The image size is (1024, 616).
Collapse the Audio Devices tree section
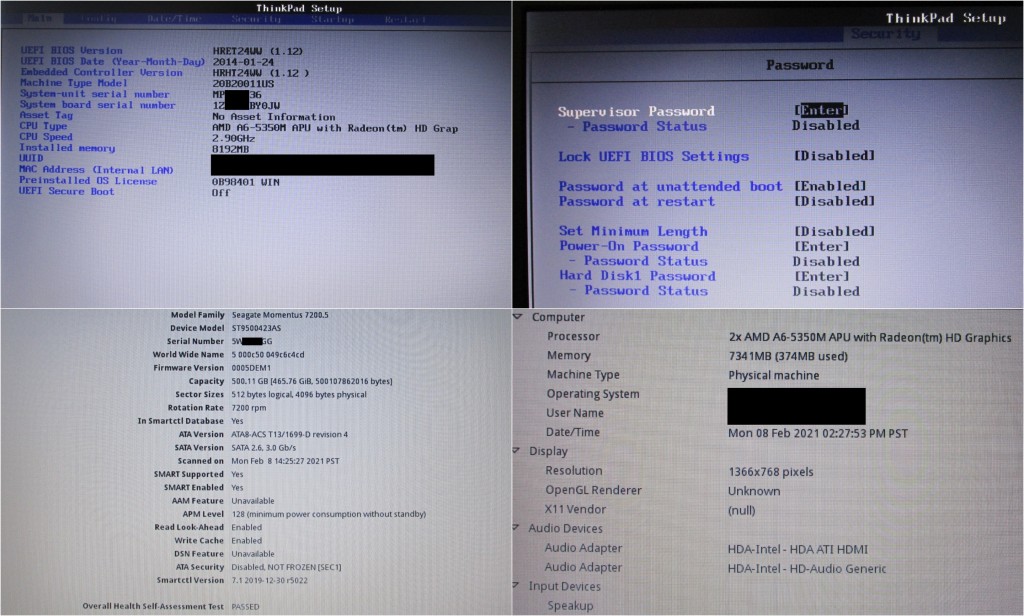[x=516, y=528]
